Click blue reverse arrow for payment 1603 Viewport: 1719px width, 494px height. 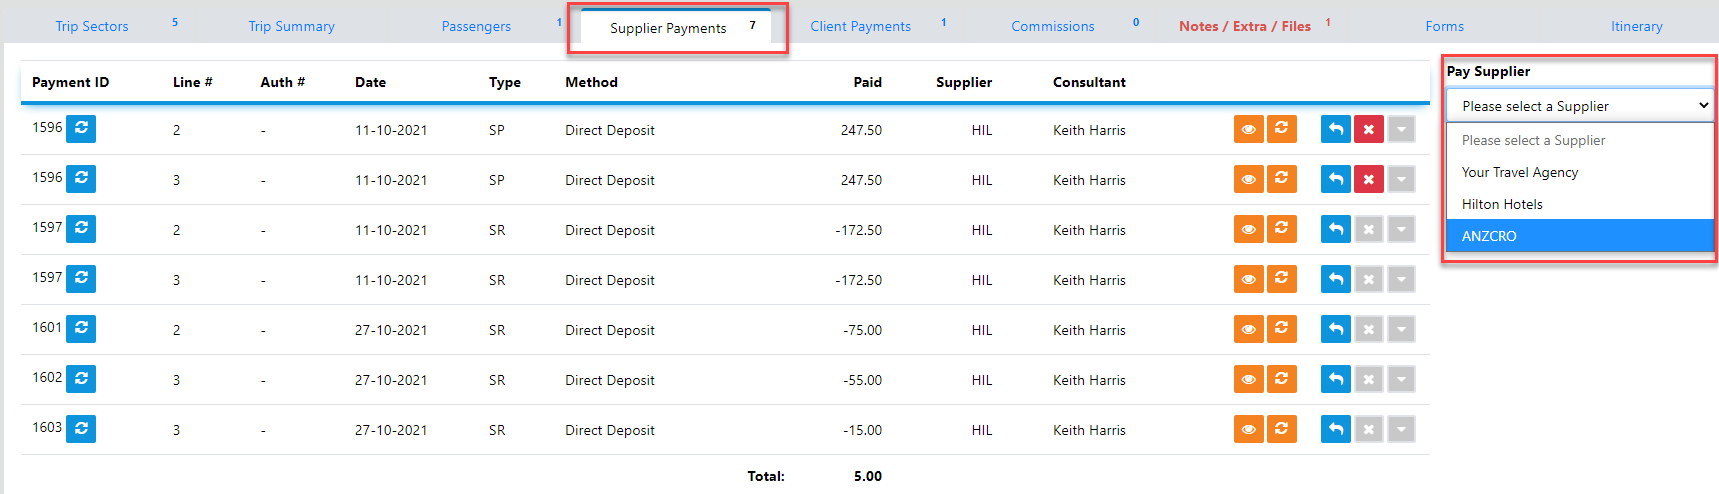pos(1335,429)
